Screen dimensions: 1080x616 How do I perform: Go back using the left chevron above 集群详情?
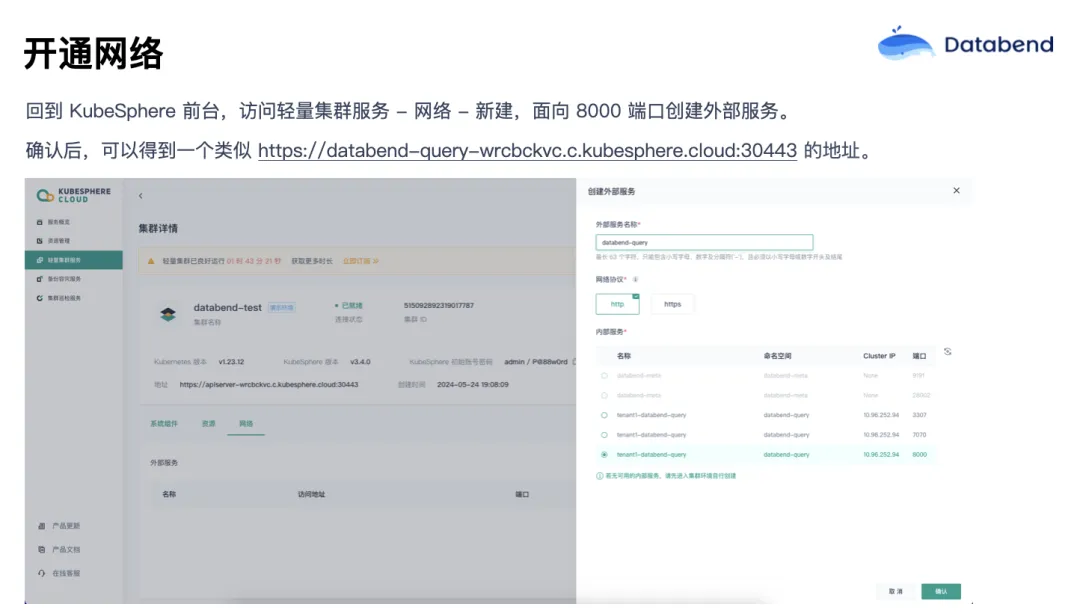(x=141, y=196)
